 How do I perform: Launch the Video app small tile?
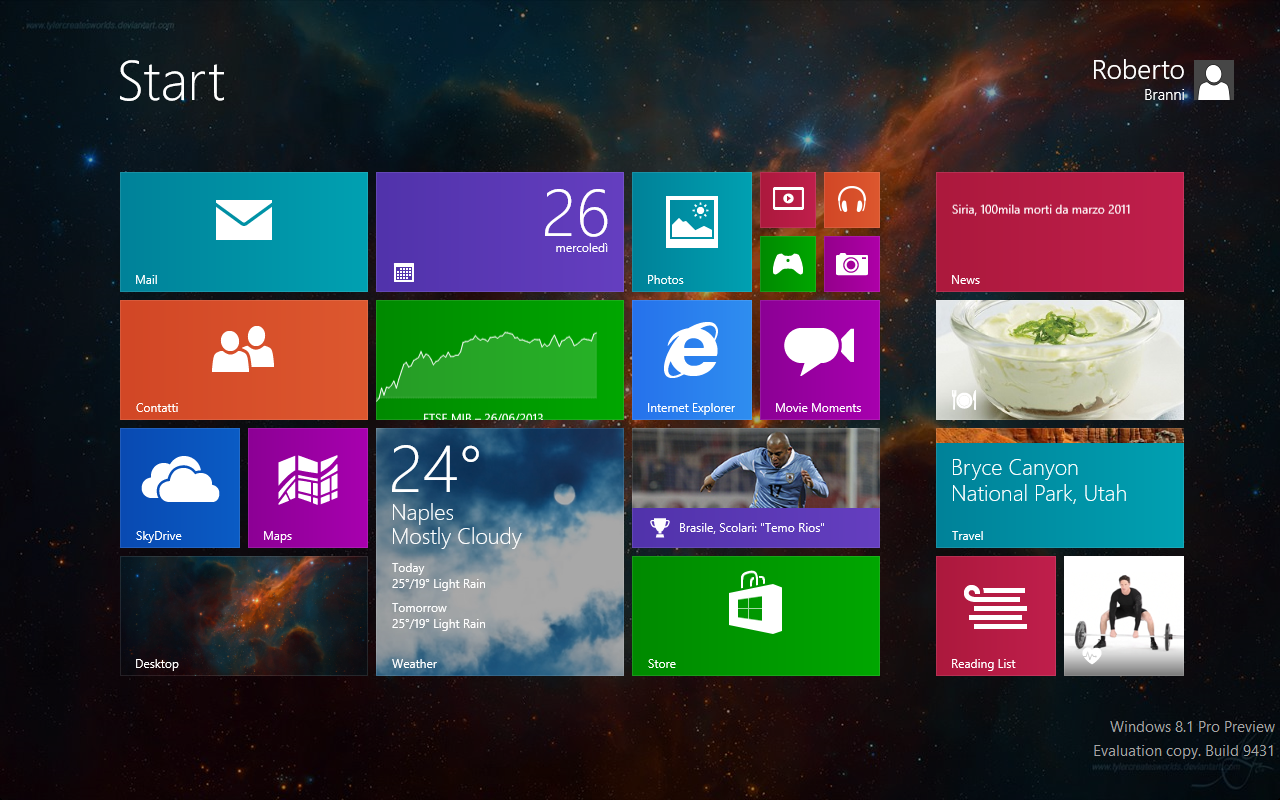(x=788, y=200)
